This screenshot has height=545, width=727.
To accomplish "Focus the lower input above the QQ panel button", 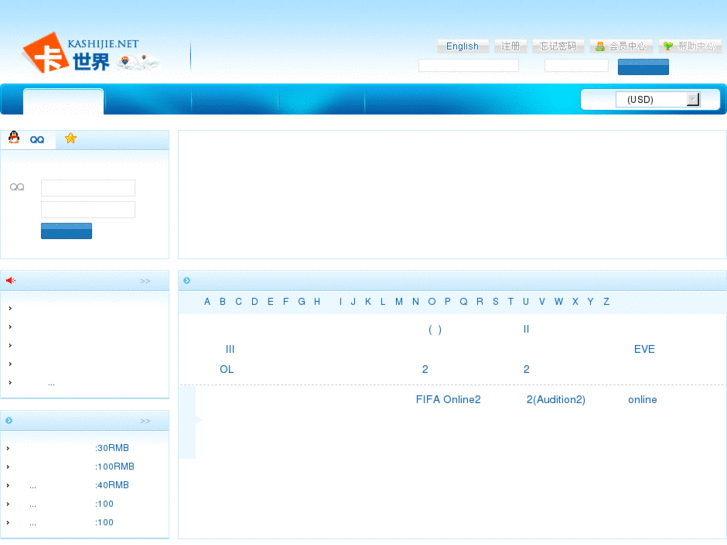I will [88, 209].
